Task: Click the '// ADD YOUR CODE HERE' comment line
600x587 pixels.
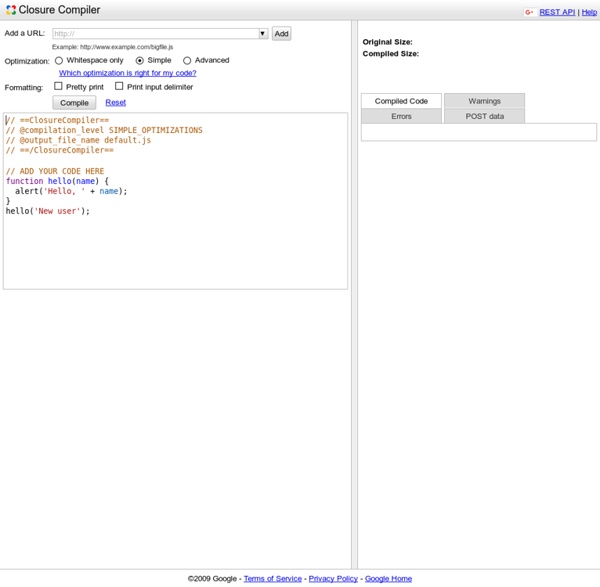Action: click(55, 171)
